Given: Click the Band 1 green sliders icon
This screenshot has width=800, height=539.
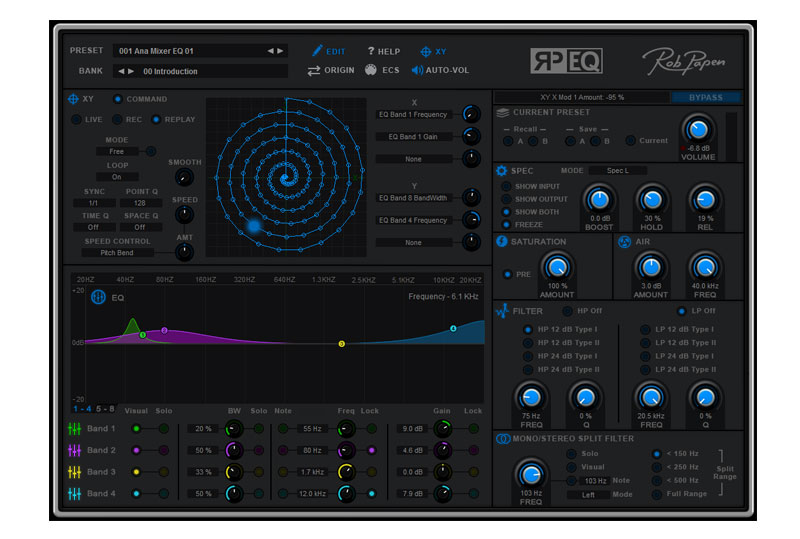Looking at the screenshot, I should (x=74, y=429).
